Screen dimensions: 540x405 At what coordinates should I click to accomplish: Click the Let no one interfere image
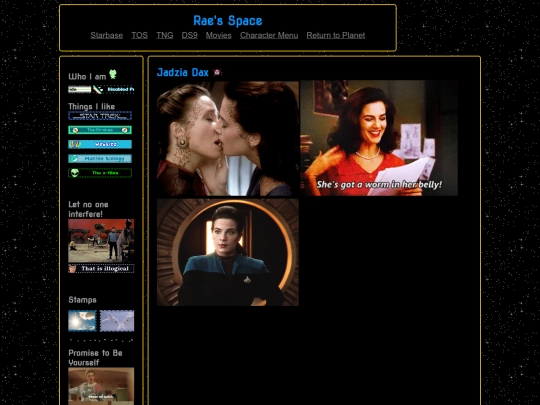[x=101, y=241]
